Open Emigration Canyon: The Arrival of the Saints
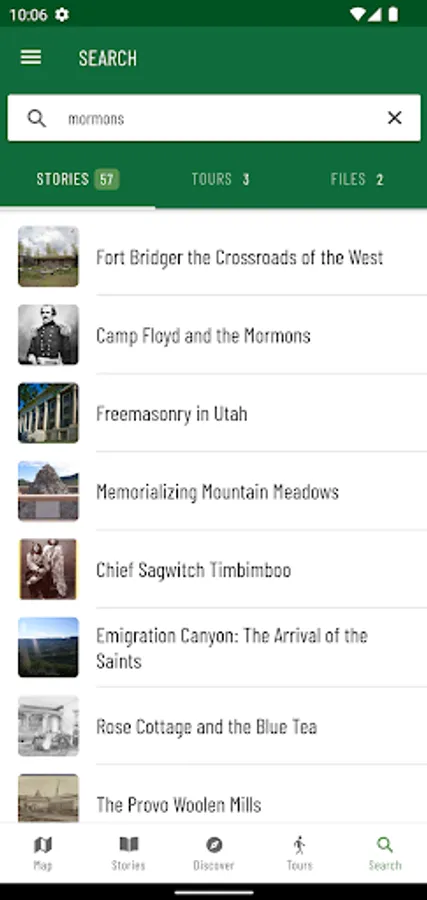The image size is (427, 900). [214, 647]
